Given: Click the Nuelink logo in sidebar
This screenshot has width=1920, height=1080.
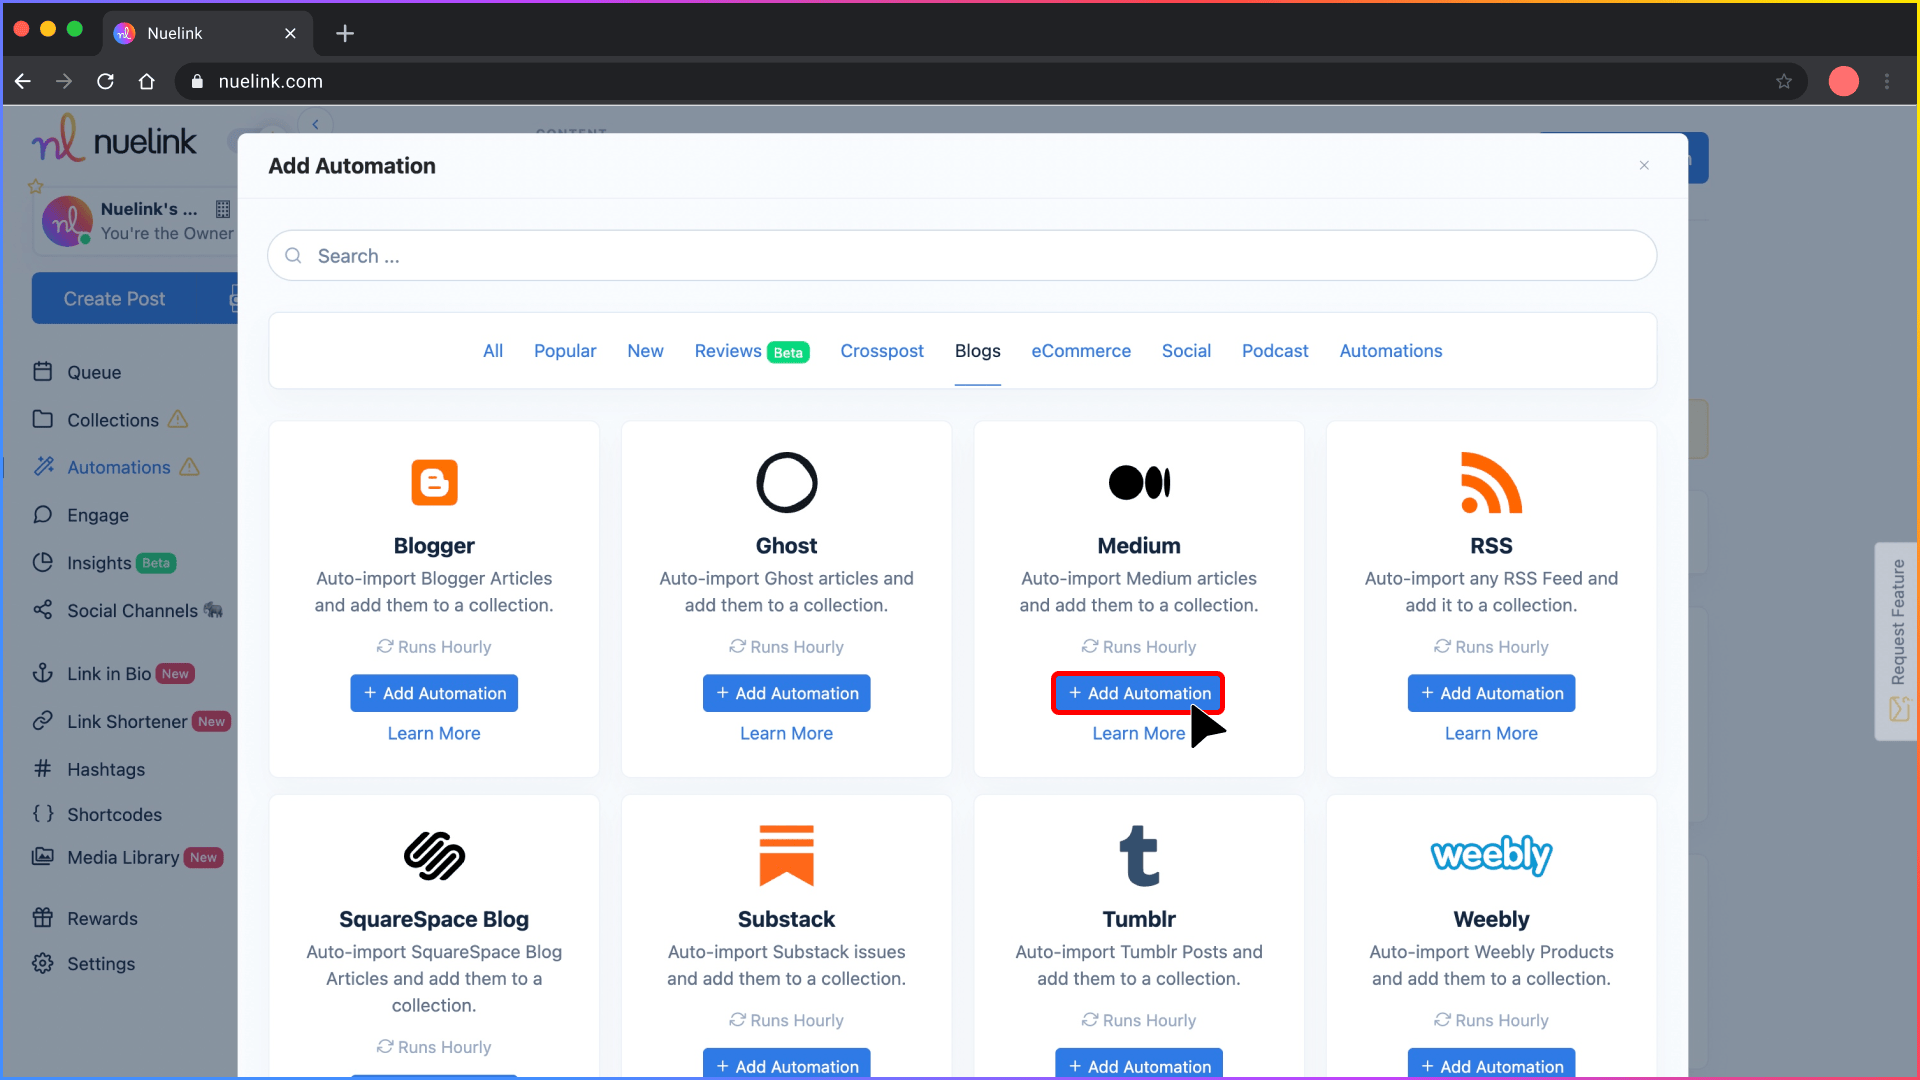Looking at the screenshot, I should (x=114, y=139).
